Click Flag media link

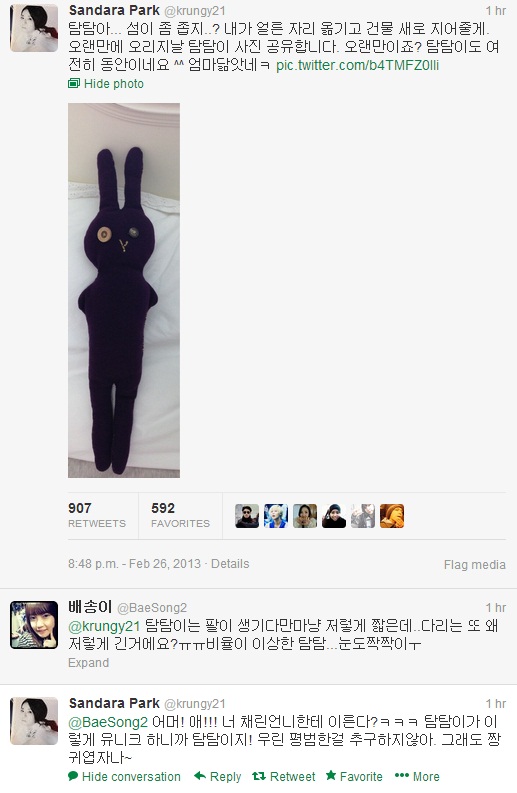coord(475,565)
